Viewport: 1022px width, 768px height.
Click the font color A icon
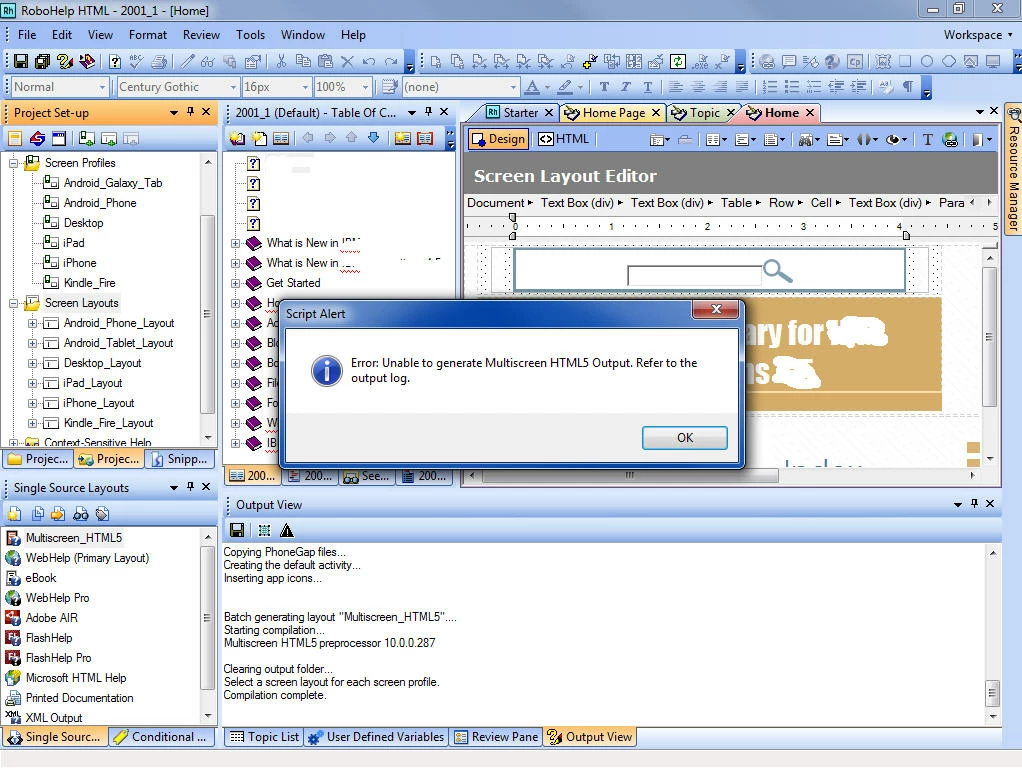[533, 87]
